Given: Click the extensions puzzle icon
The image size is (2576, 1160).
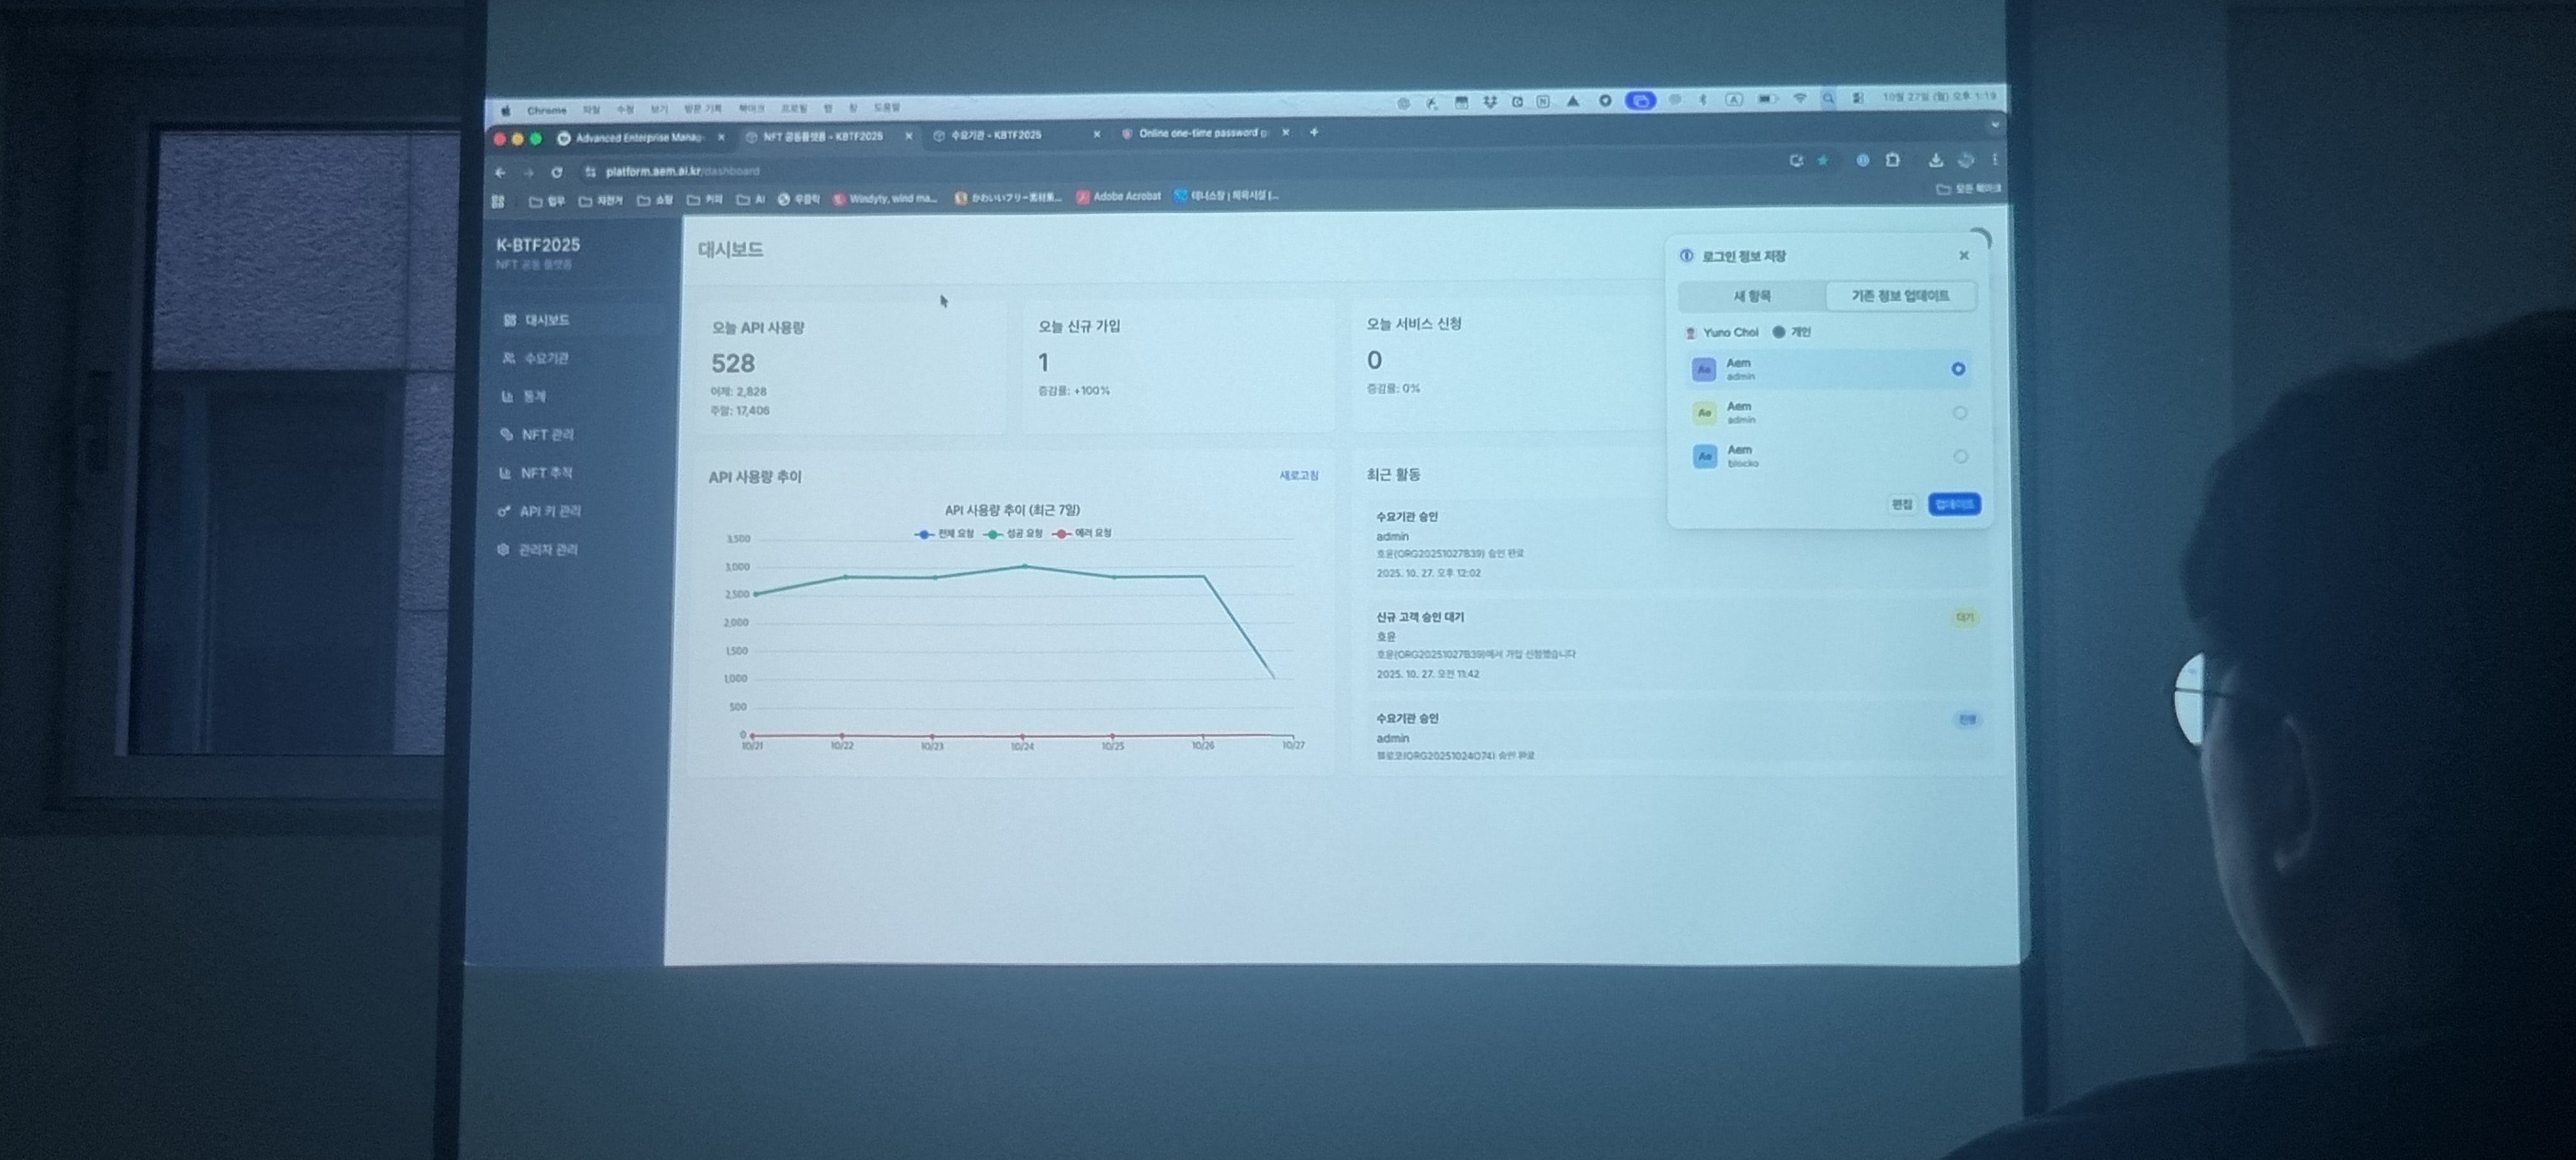Looking at the screenshot, I should (x=1892, y=160).
